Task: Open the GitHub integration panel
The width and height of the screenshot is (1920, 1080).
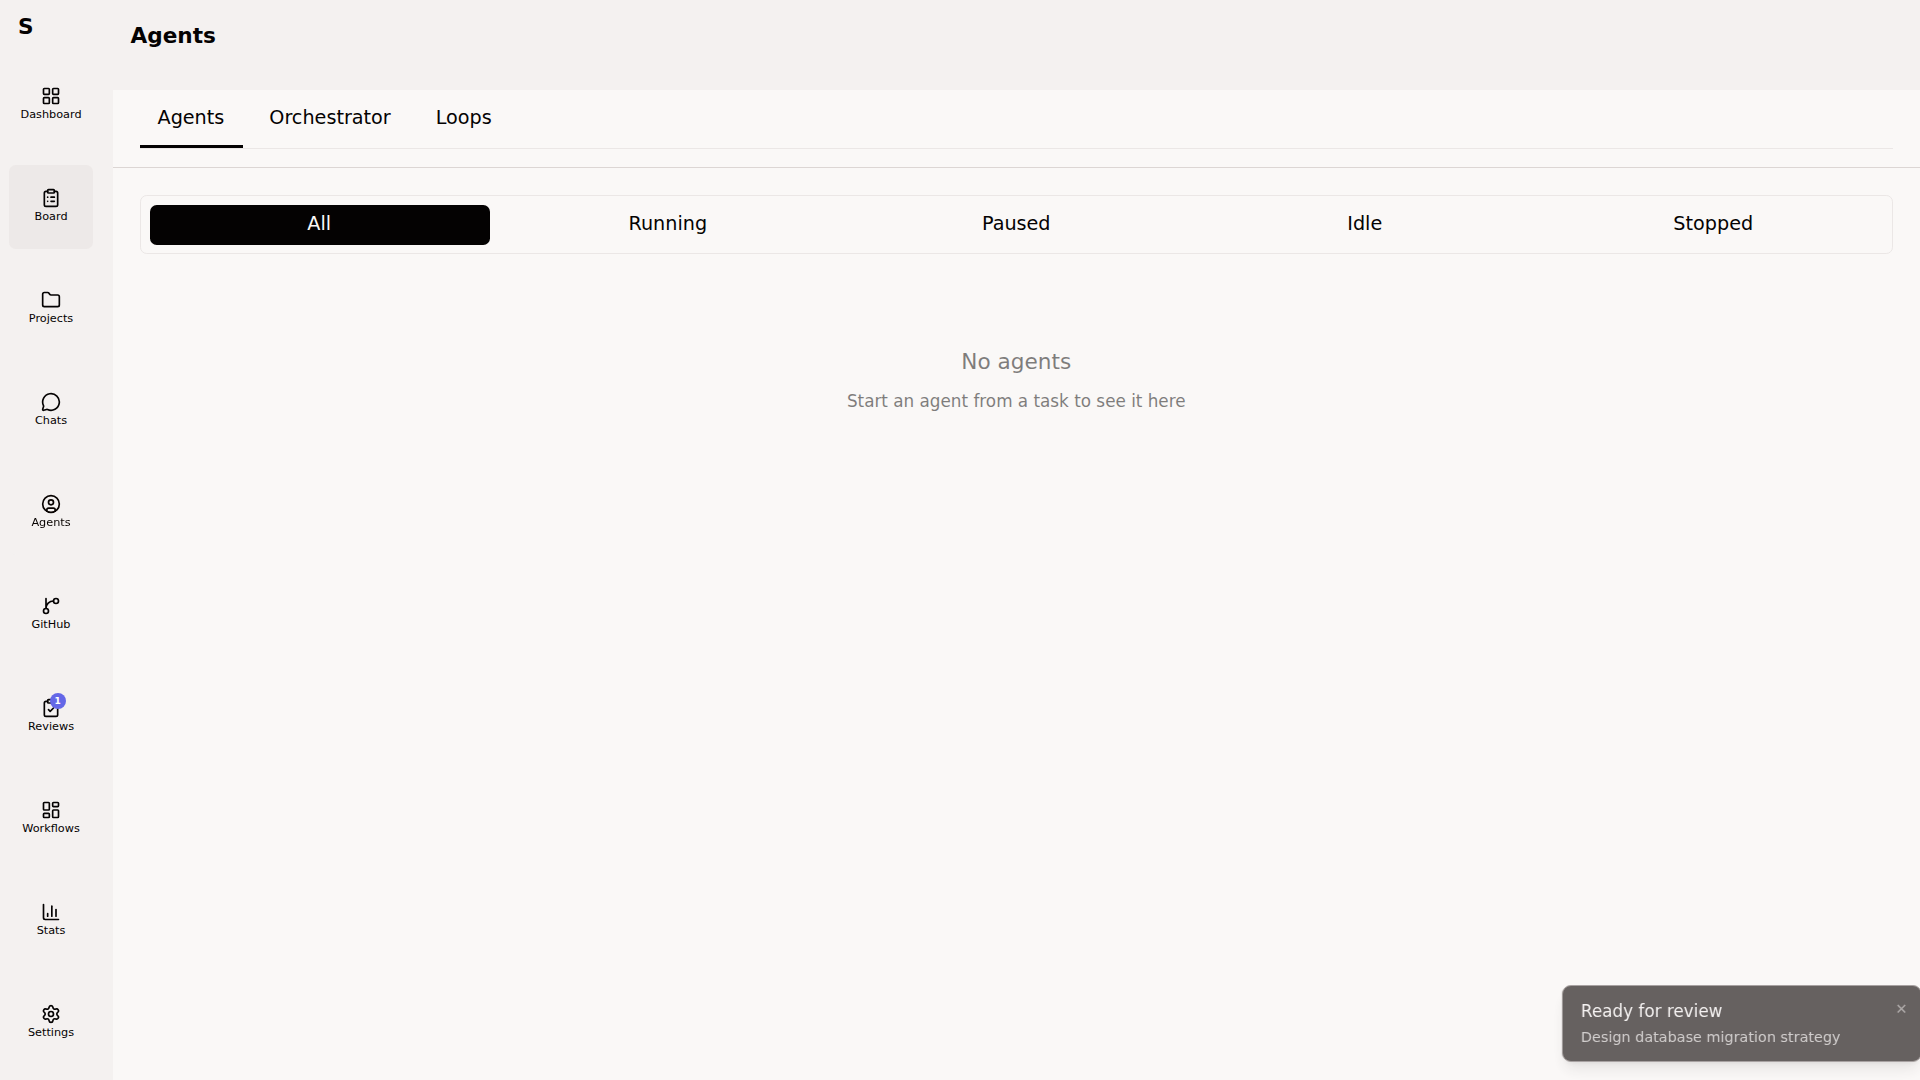Action: pos(50,613)
